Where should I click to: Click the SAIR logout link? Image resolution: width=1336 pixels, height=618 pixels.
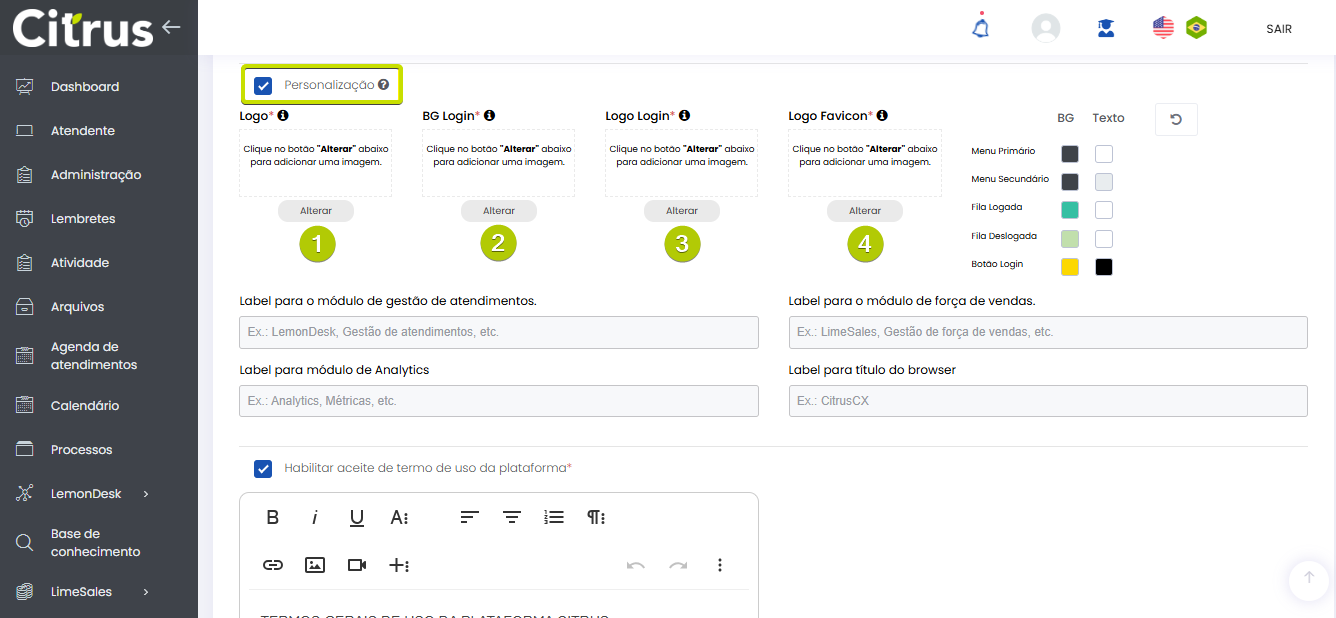(1278, 29)
